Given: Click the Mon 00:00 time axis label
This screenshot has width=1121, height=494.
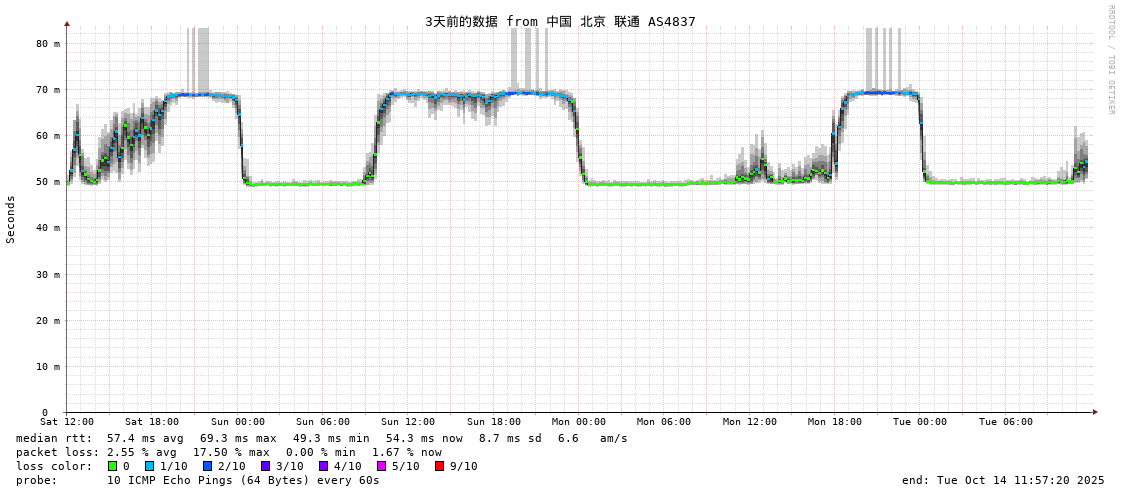Looking at the screenshot, I should tap(578, 422).
